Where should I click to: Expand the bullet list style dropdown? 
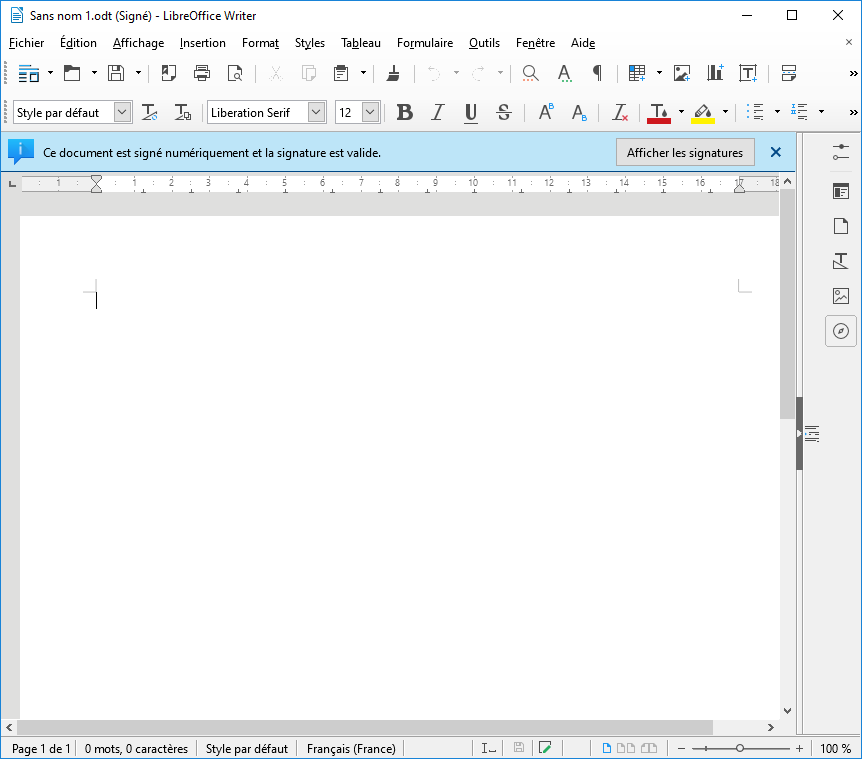[777, 112]
